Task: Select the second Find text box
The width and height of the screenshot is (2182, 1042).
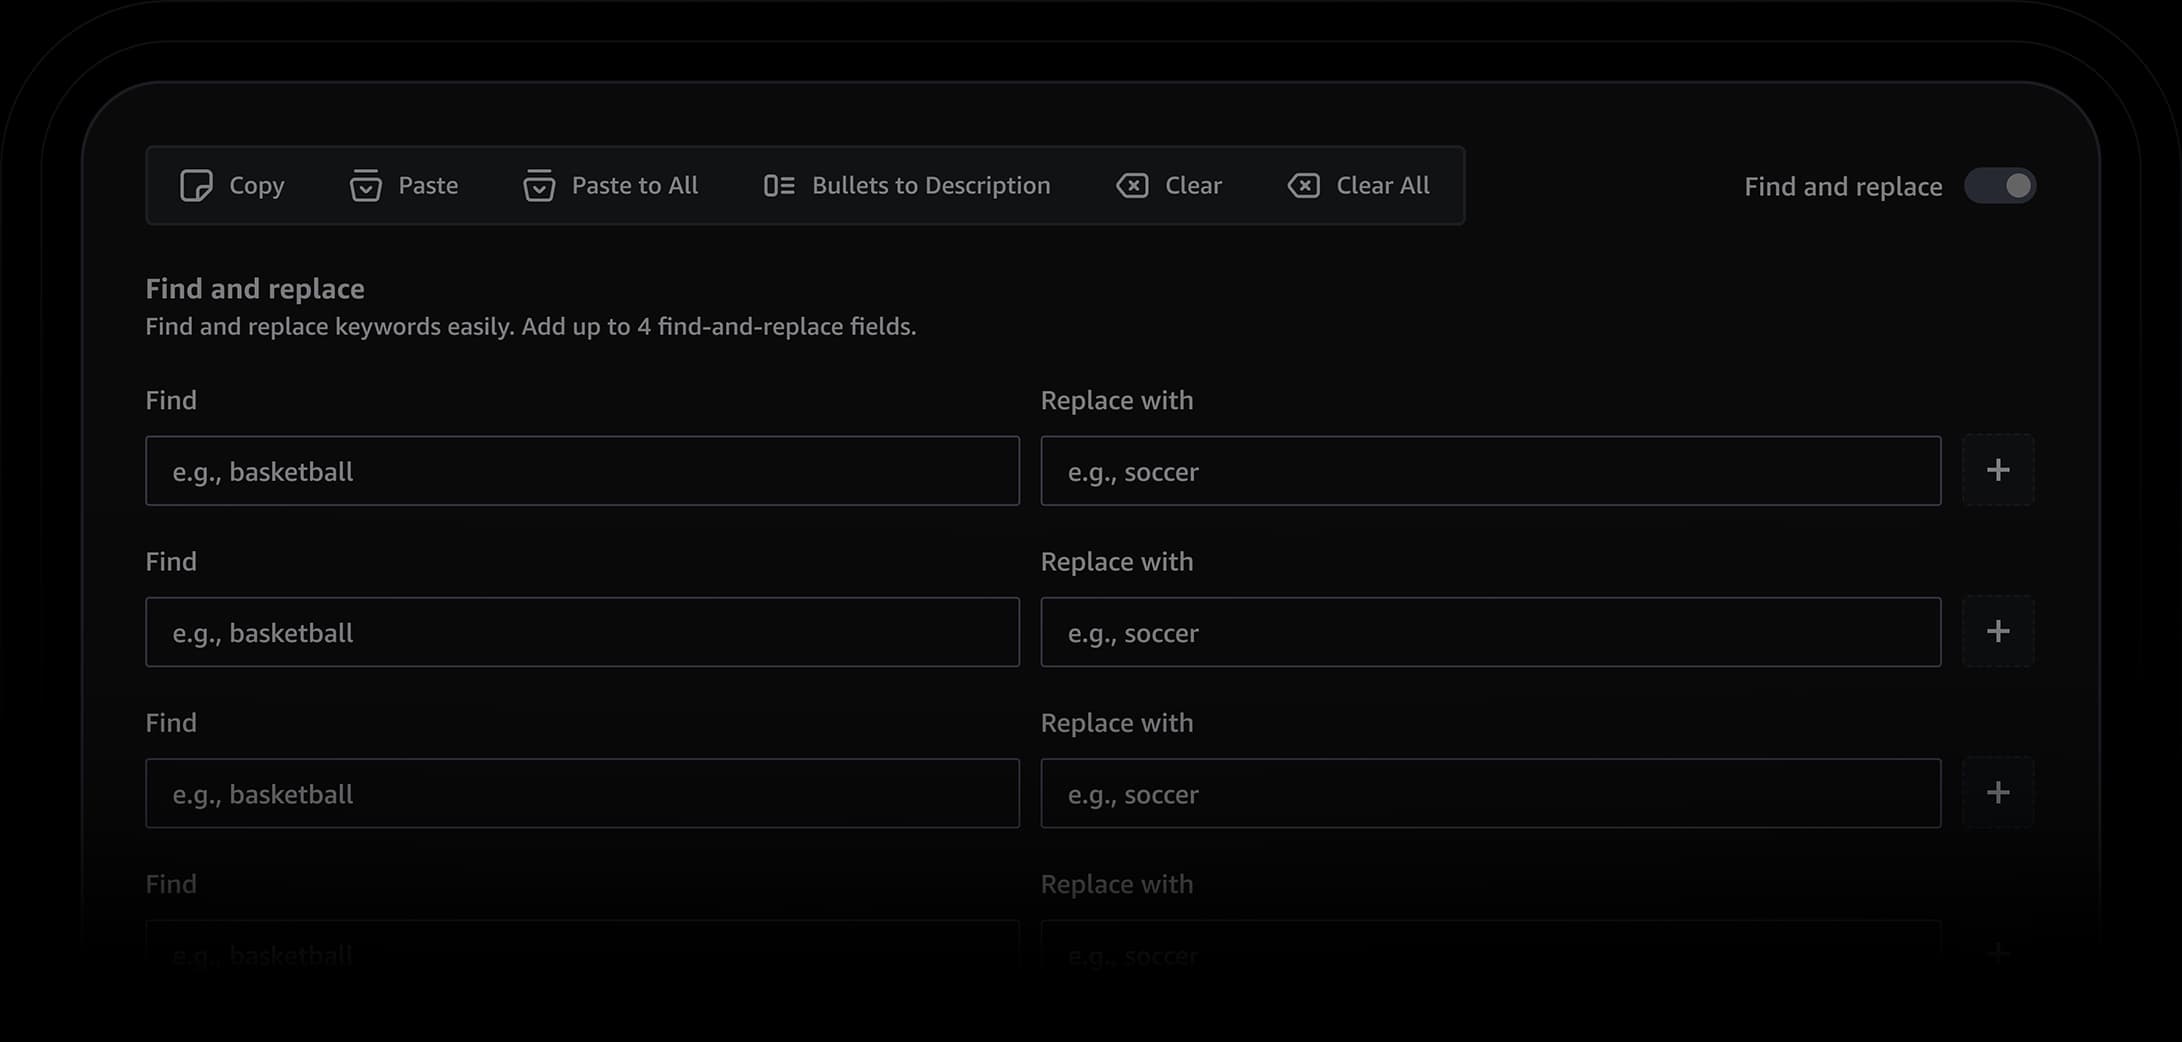Action: click(x=582, y=632)
